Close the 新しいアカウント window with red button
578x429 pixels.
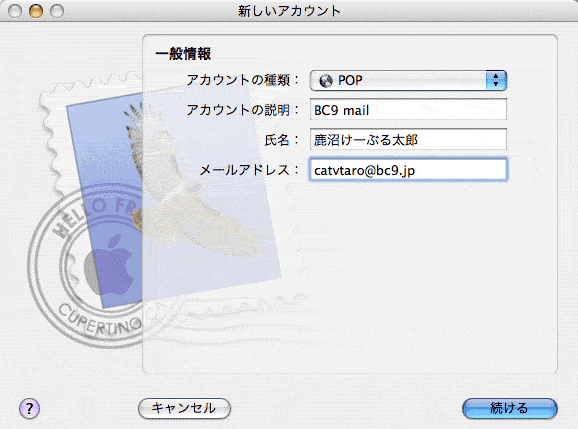pos(15,11)
